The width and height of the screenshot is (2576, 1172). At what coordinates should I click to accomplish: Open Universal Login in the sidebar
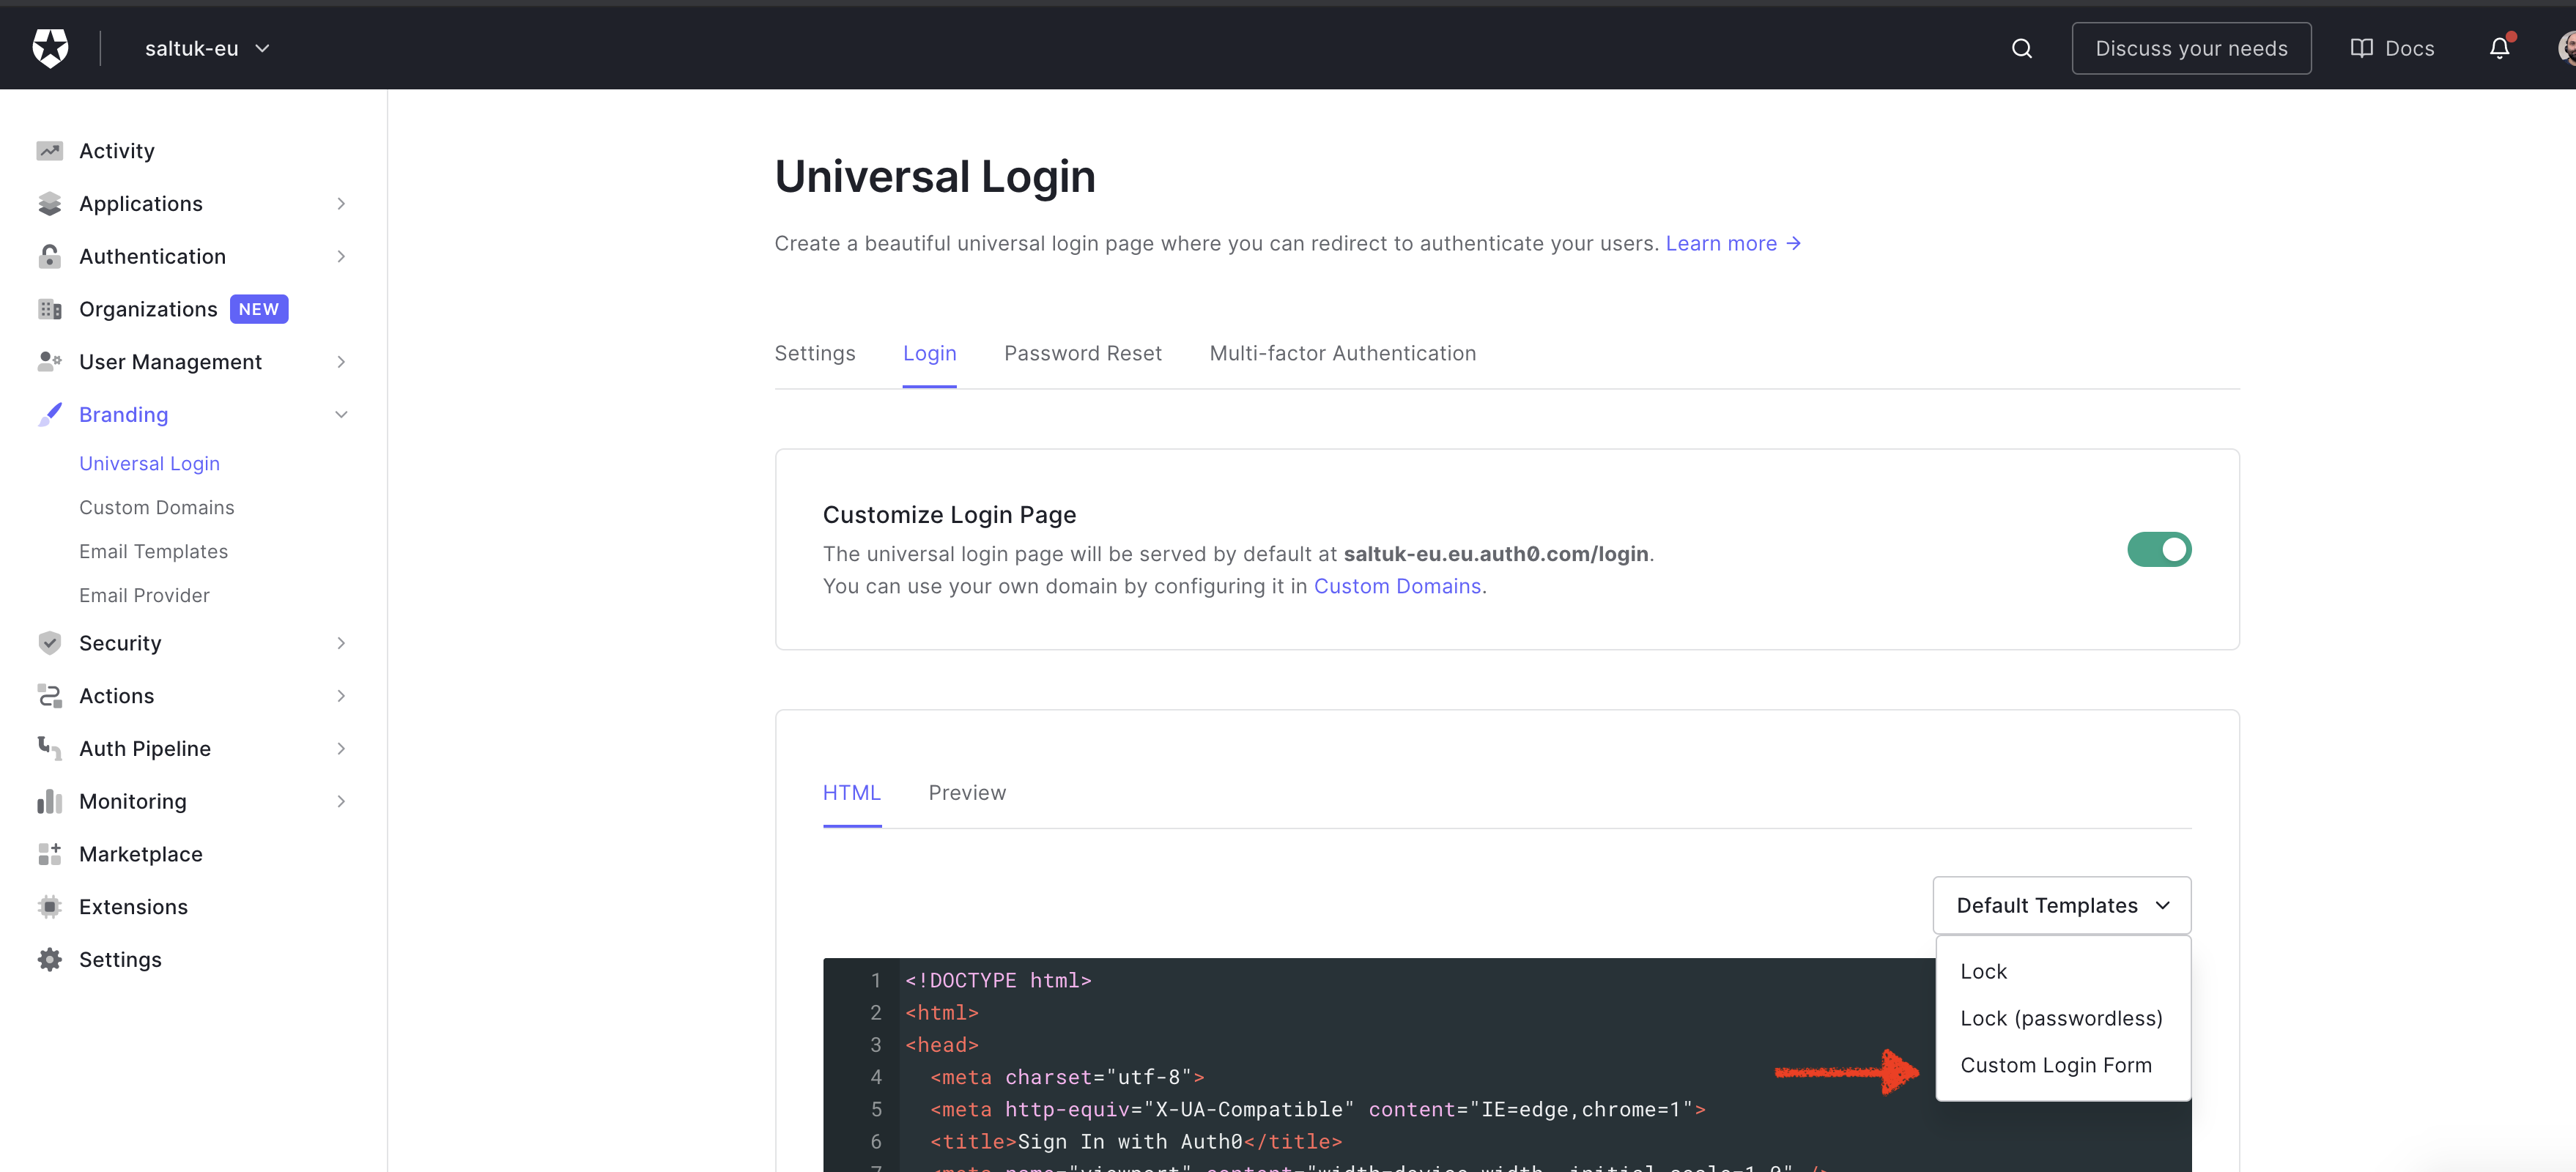[x=150, y=464]
